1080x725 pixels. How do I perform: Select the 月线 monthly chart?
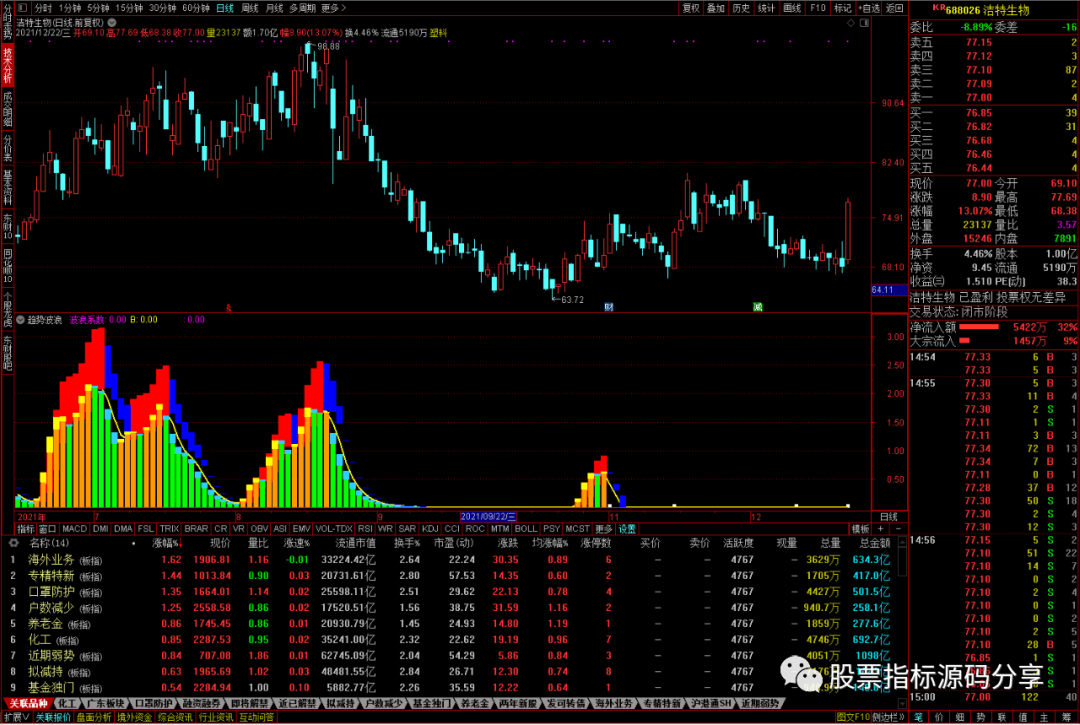[274, 8]
